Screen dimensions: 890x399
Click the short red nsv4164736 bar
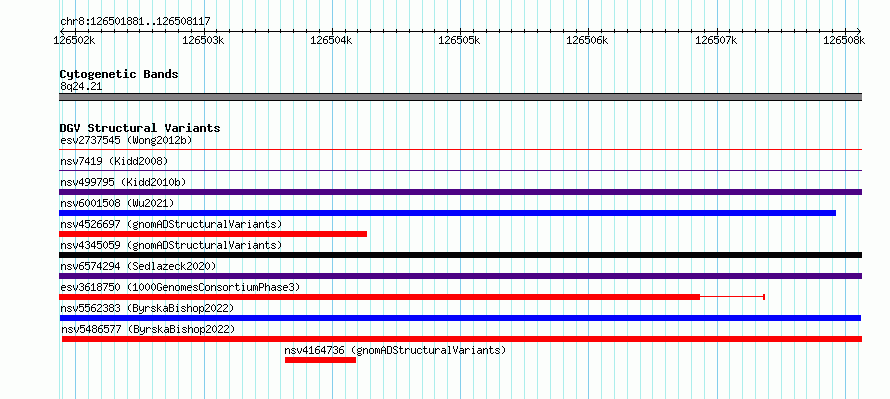point(320,360)
